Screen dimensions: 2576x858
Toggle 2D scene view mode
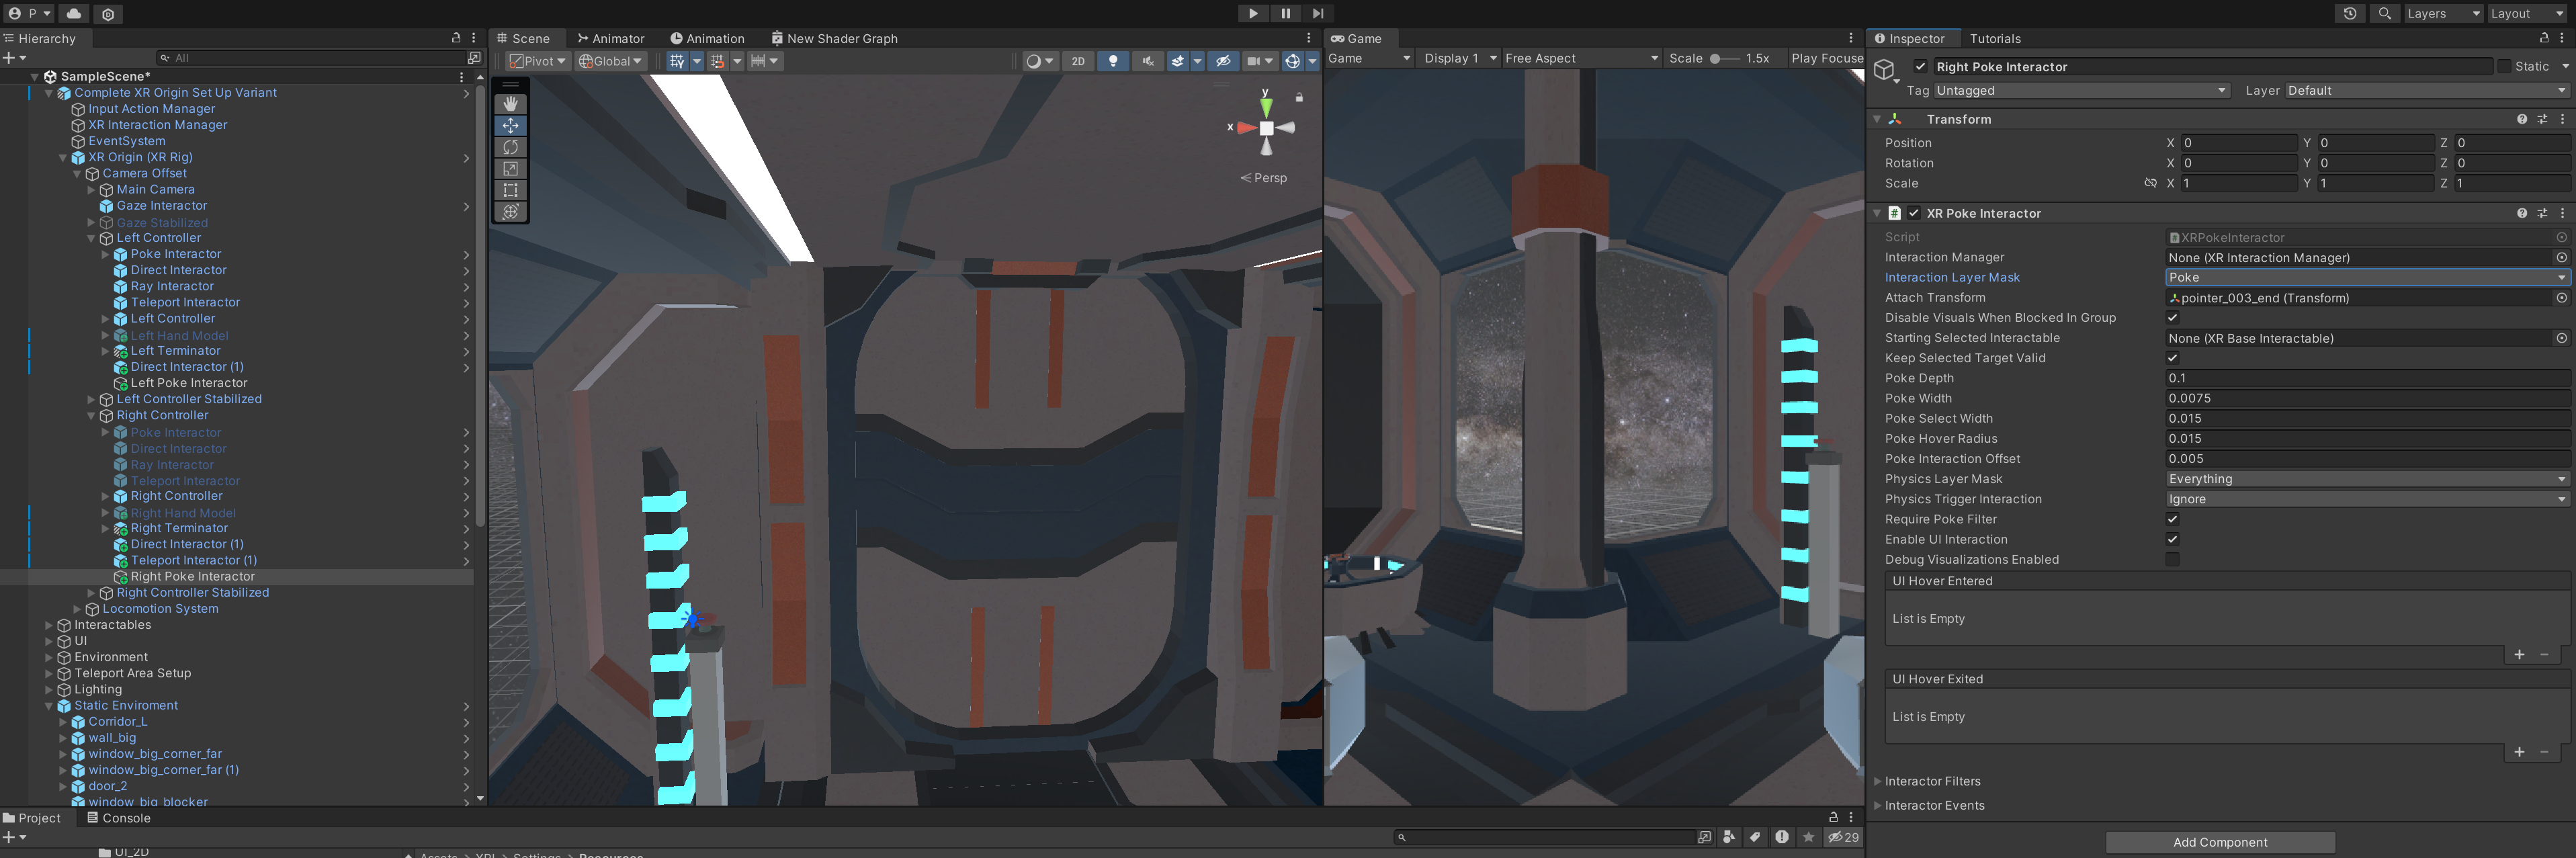coord(1077,61)
